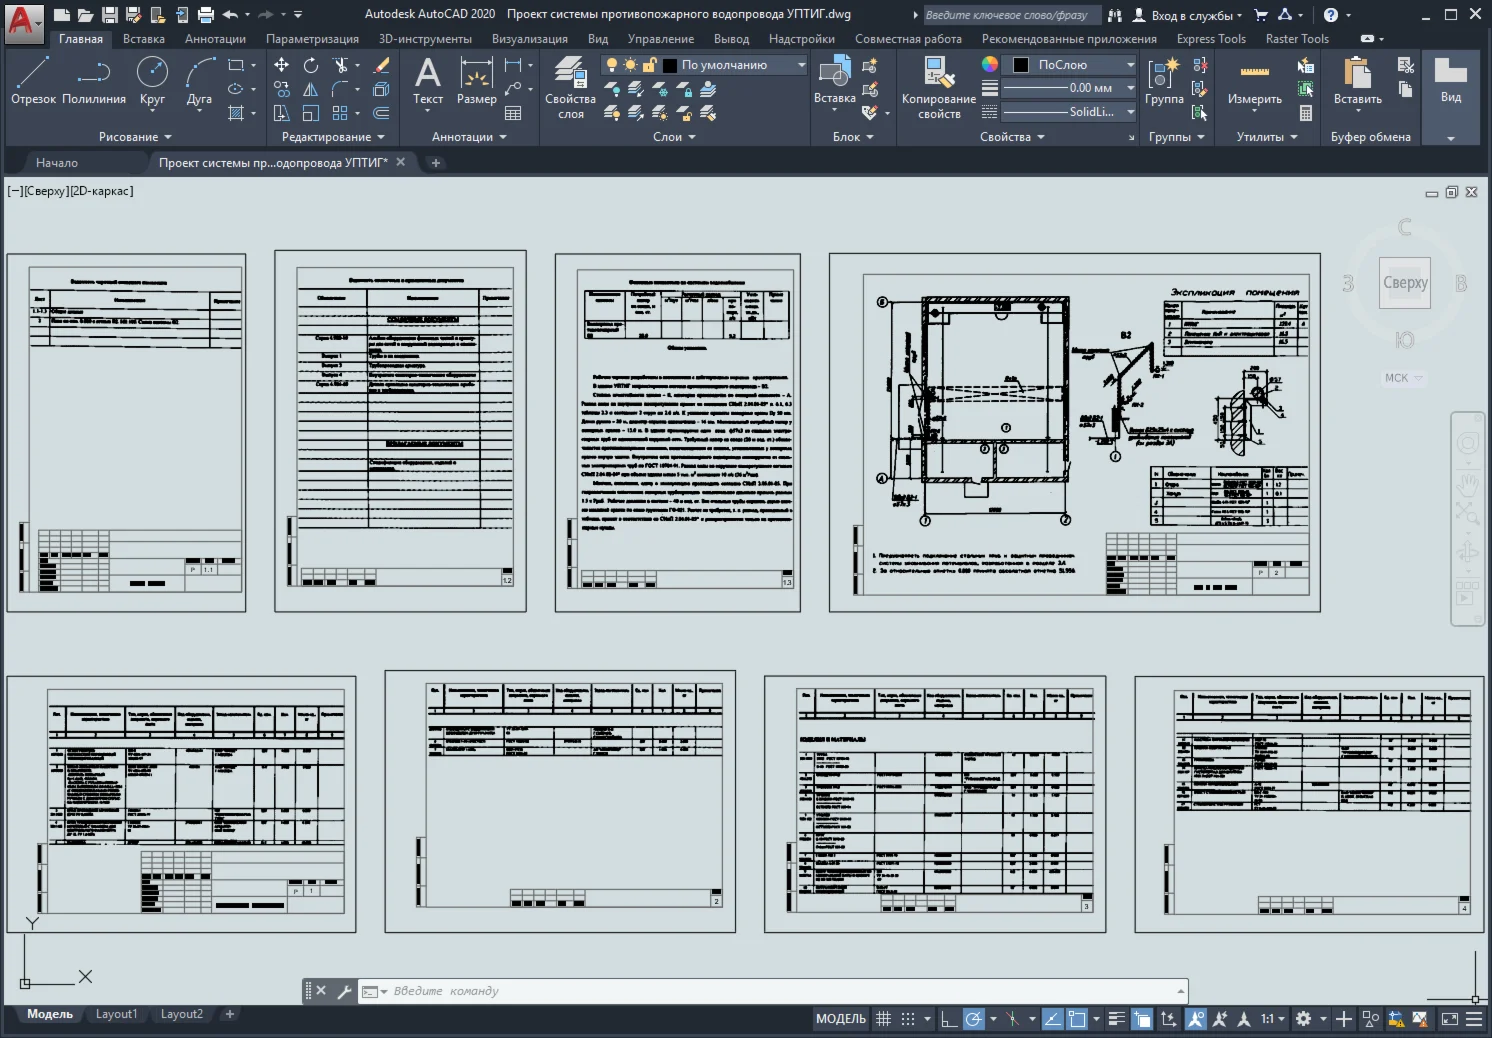Screen dimensions: 1492x1038
Task: Open the Параметризация ribbon tab
Action: (312, 39)
